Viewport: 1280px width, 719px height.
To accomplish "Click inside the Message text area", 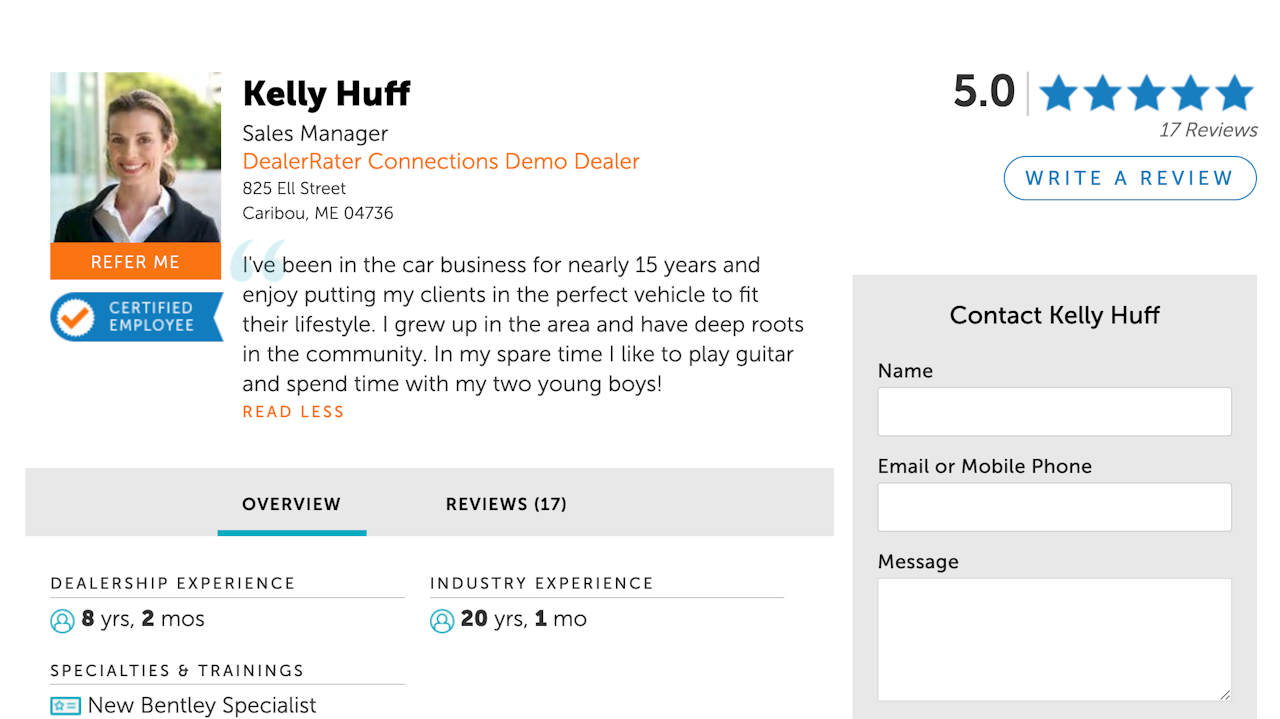I will click(x=1054, y=638).
